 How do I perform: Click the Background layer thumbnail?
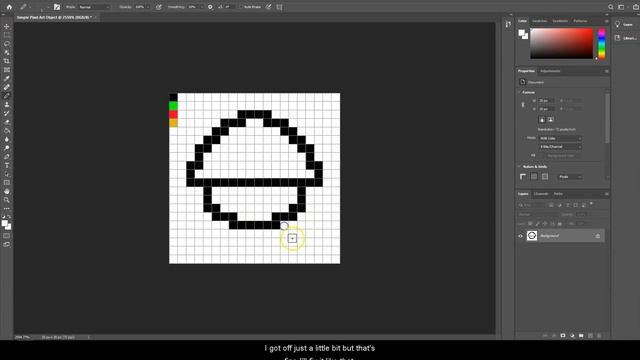pos(532,236)
